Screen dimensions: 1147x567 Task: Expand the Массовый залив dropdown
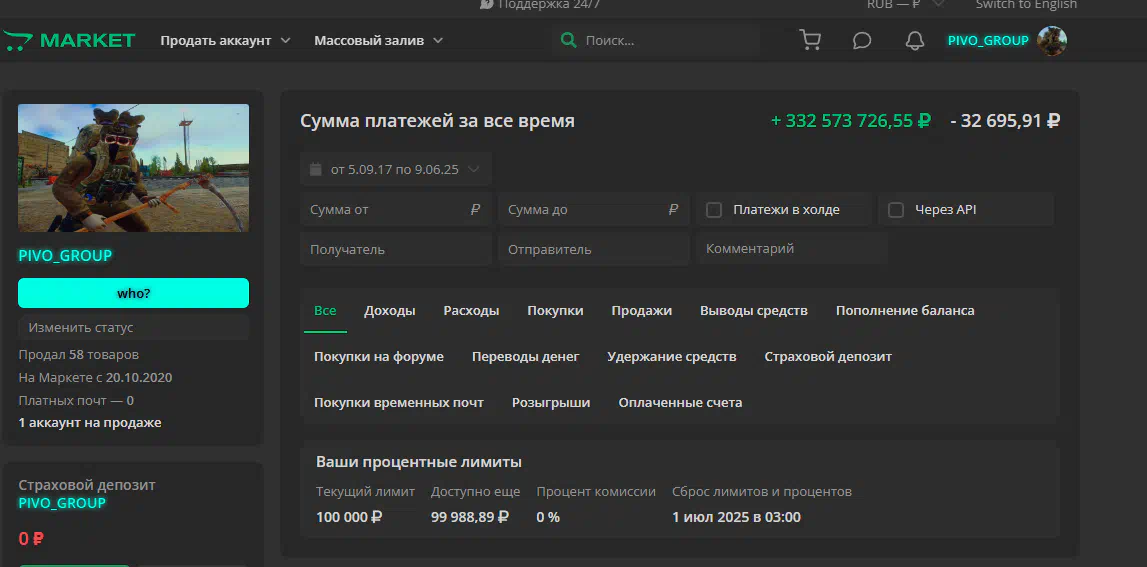pyautogui.click(x=379, y=41)
